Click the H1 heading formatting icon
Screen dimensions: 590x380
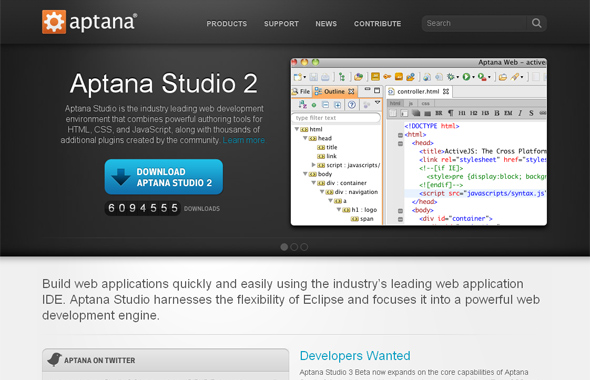pos(462,113)
